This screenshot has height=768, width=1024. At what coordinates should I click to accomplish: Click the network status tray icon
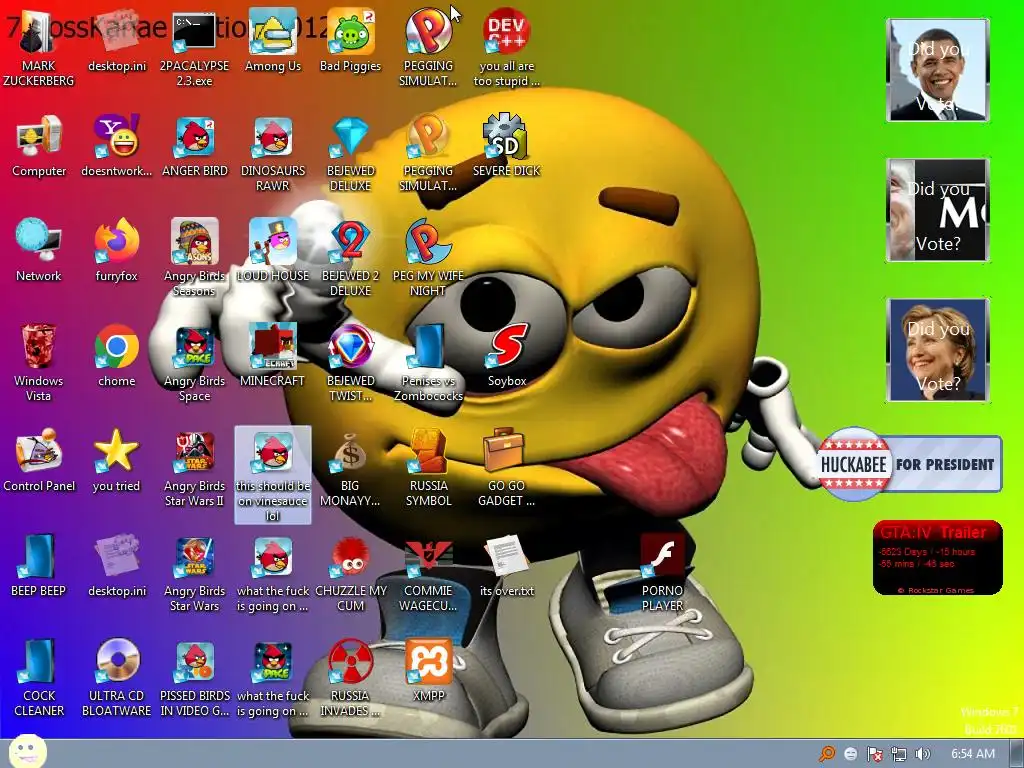tap(899, 754)
